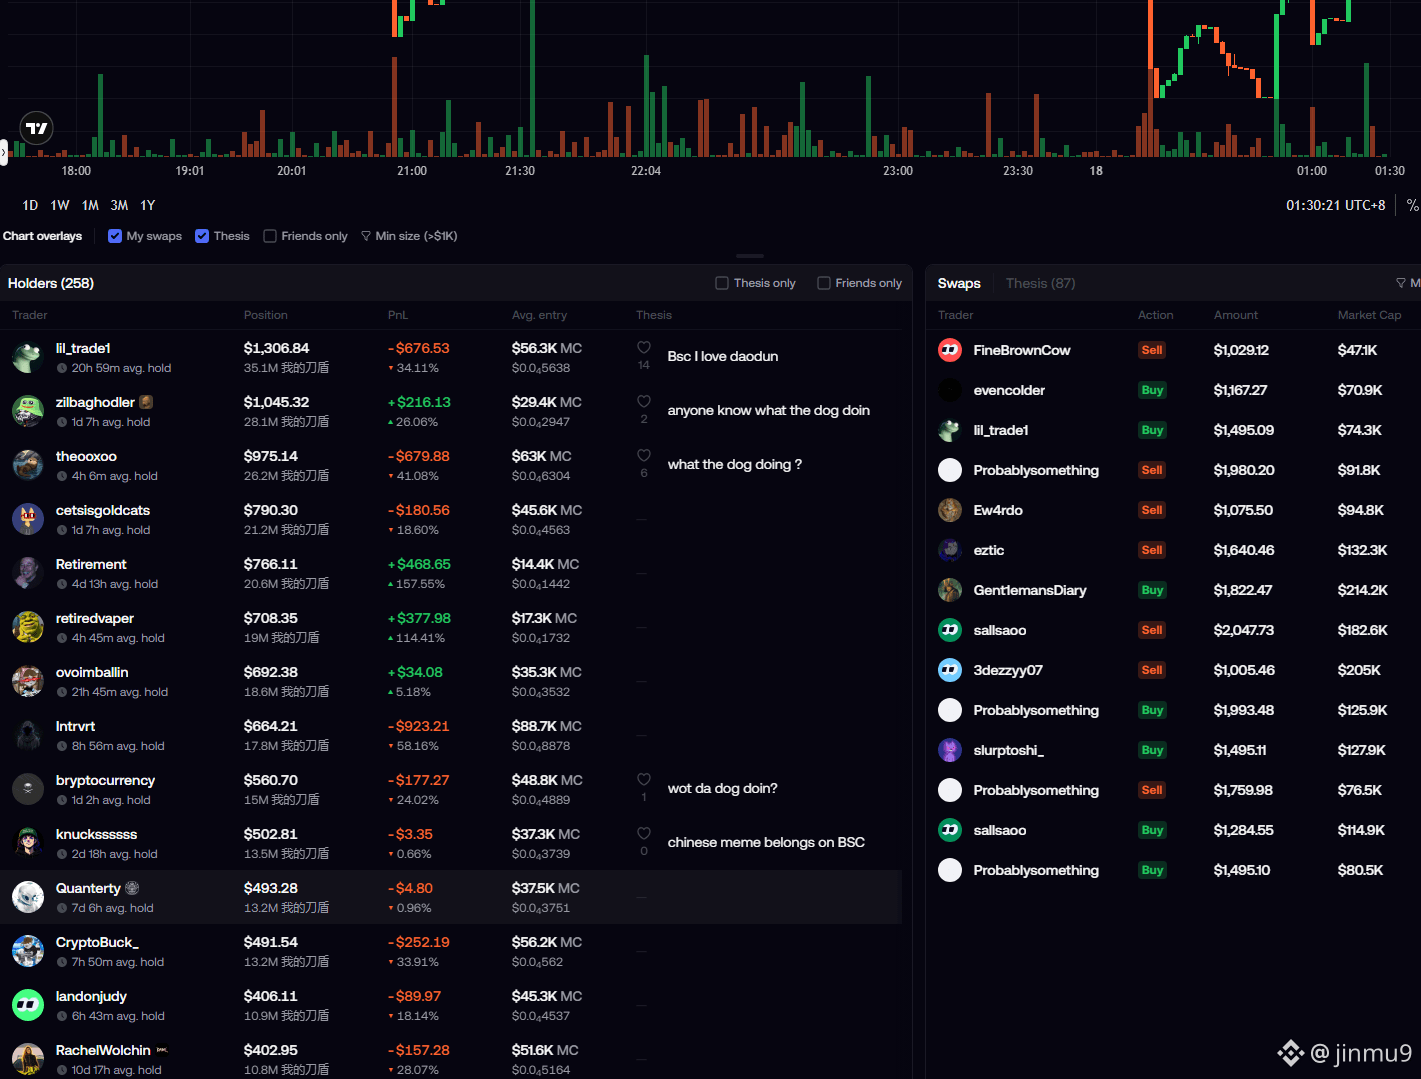Select the 1D chart range
Screen dimensions: 1421x1079
click(30, 205)
